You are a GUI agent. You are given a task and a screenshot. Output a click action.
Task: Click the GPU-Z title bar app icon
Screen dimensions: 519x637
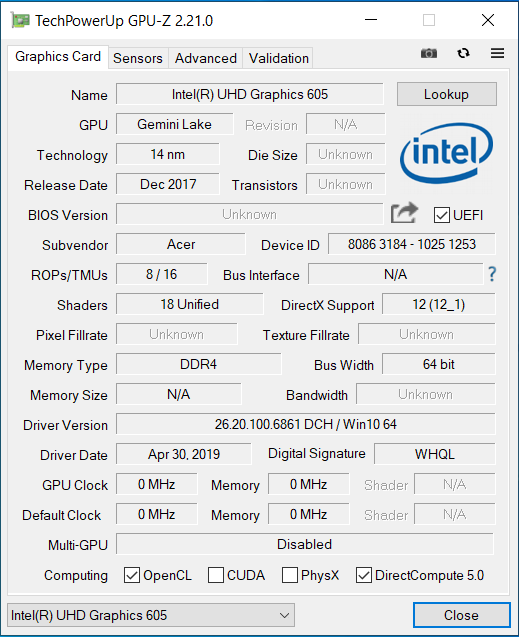20,20
